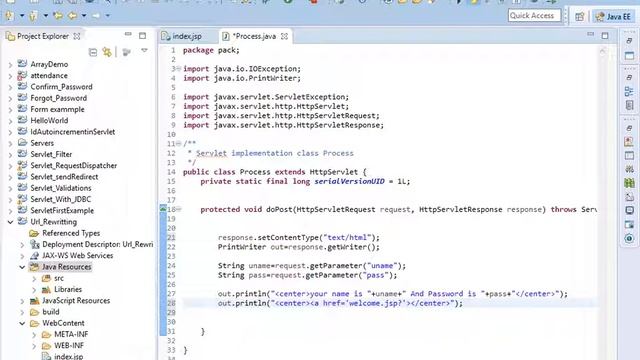Open the Next Annotation dropdown arrow
This screenshot has width=640, height=360.
click(x=22, y=16)
